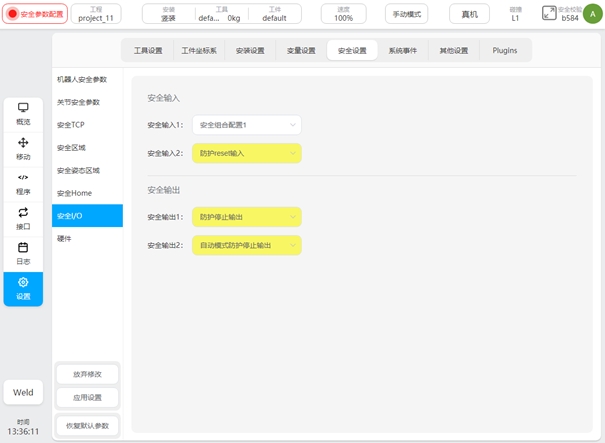
Task: Toggle the 真机 real robot button
Action: tap(469, 14)
